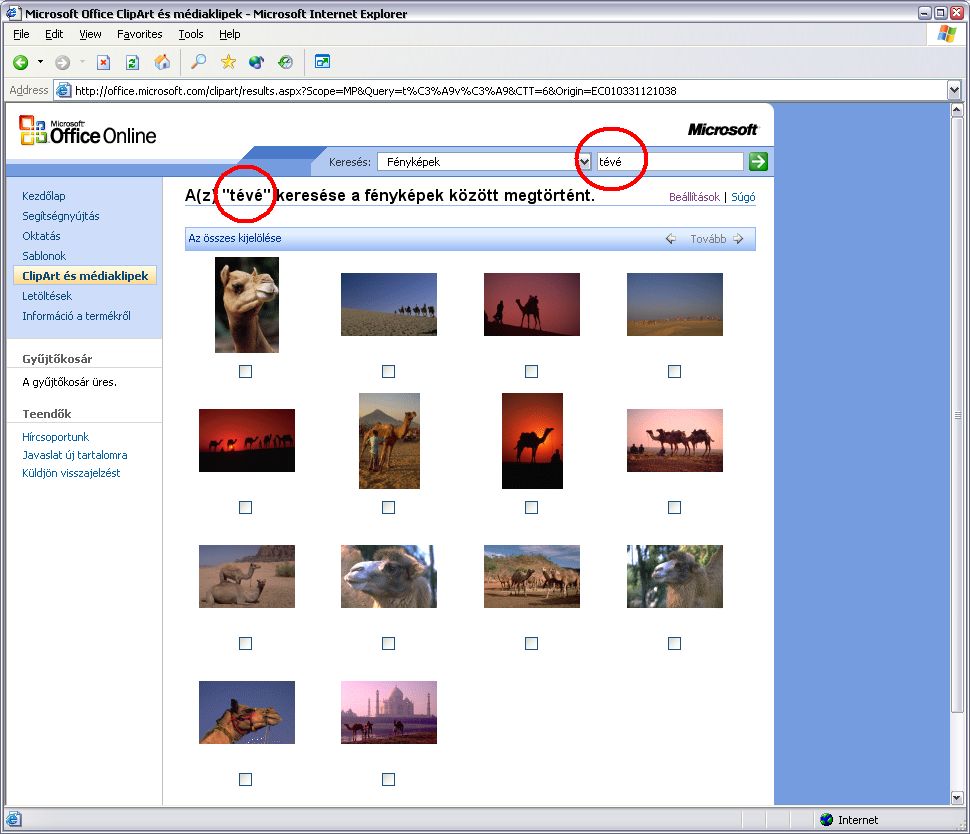The height and width of the screenshot is (834, 970).
Task: Open the Back button history dropdown arrow
Action: pyautogui.click(x=41, y=62)
